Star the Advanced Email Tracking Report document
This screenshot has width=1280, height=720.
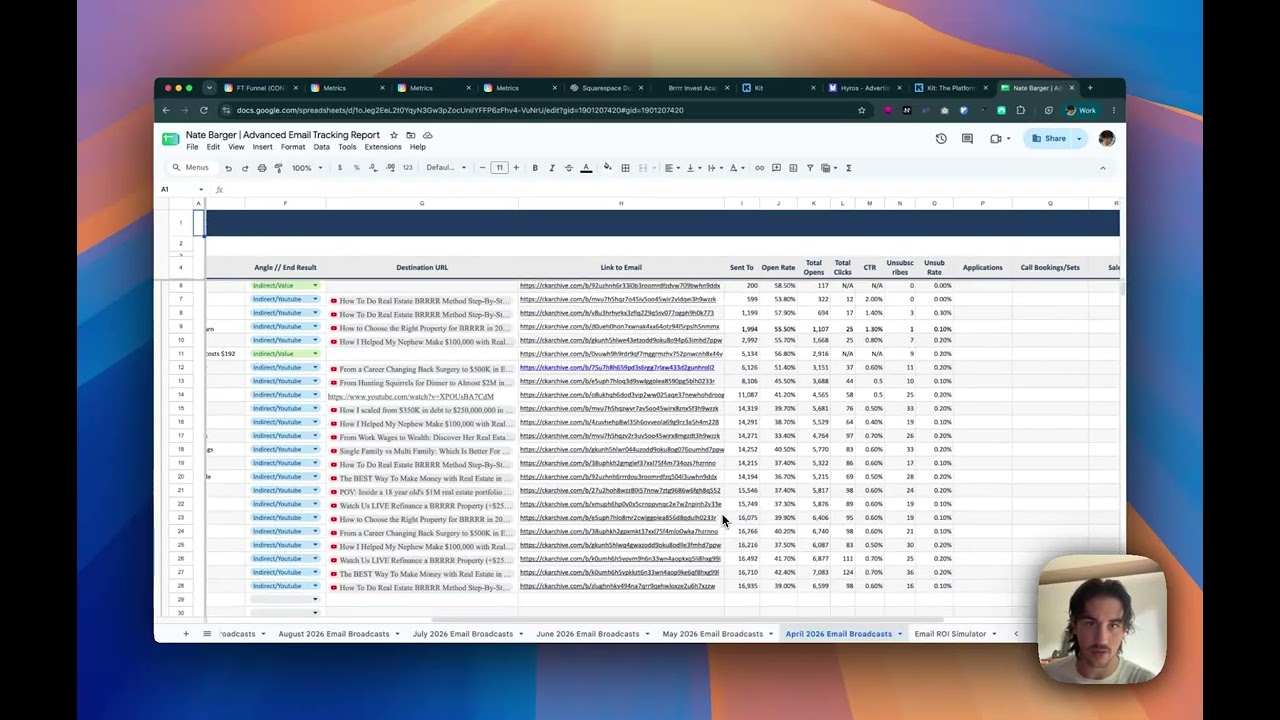point(394,135)
